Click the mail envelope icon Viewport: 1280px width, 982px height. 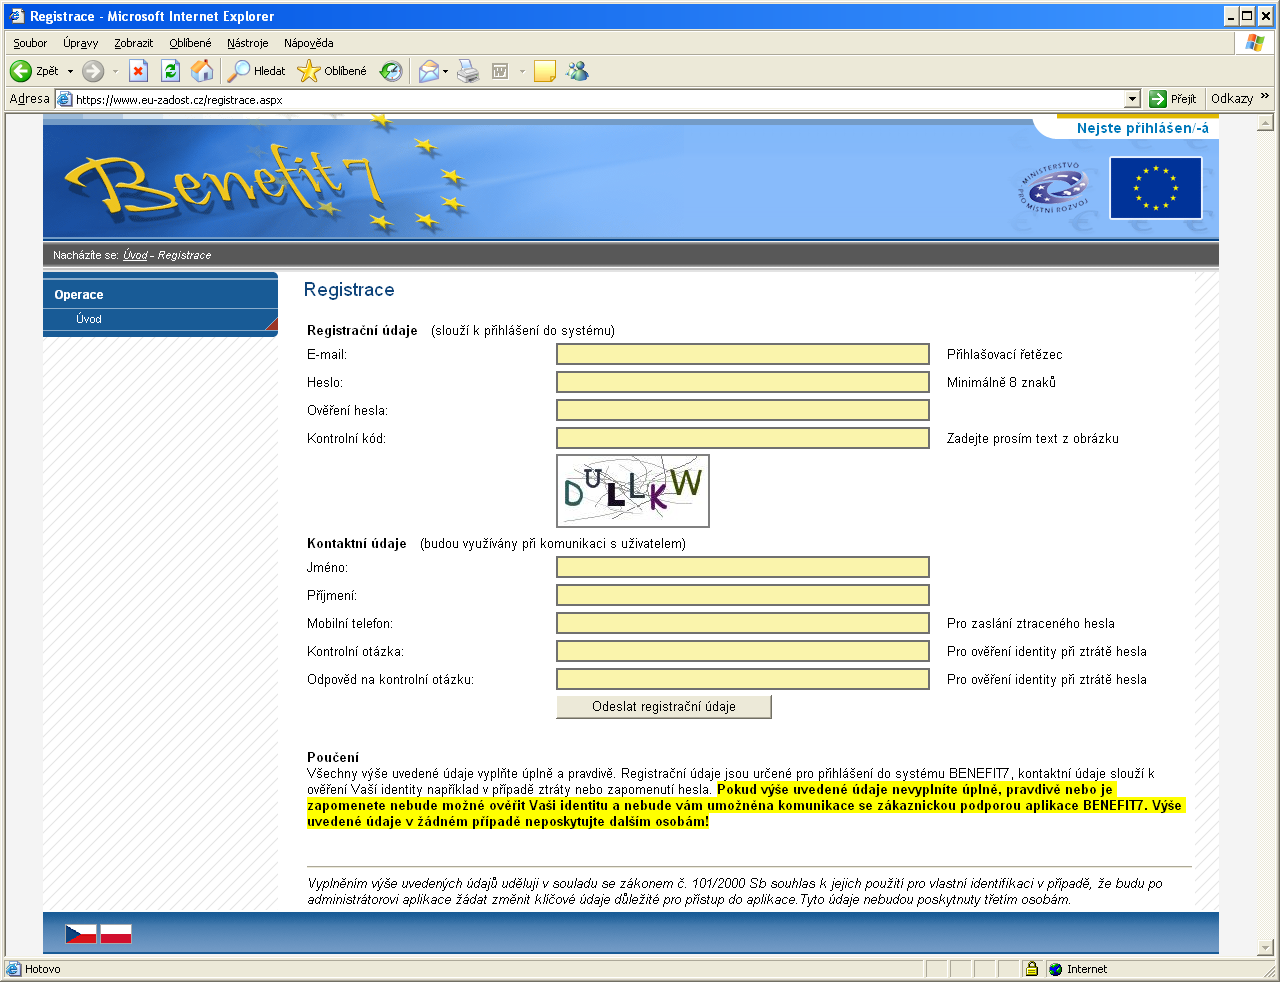[429, 71]
